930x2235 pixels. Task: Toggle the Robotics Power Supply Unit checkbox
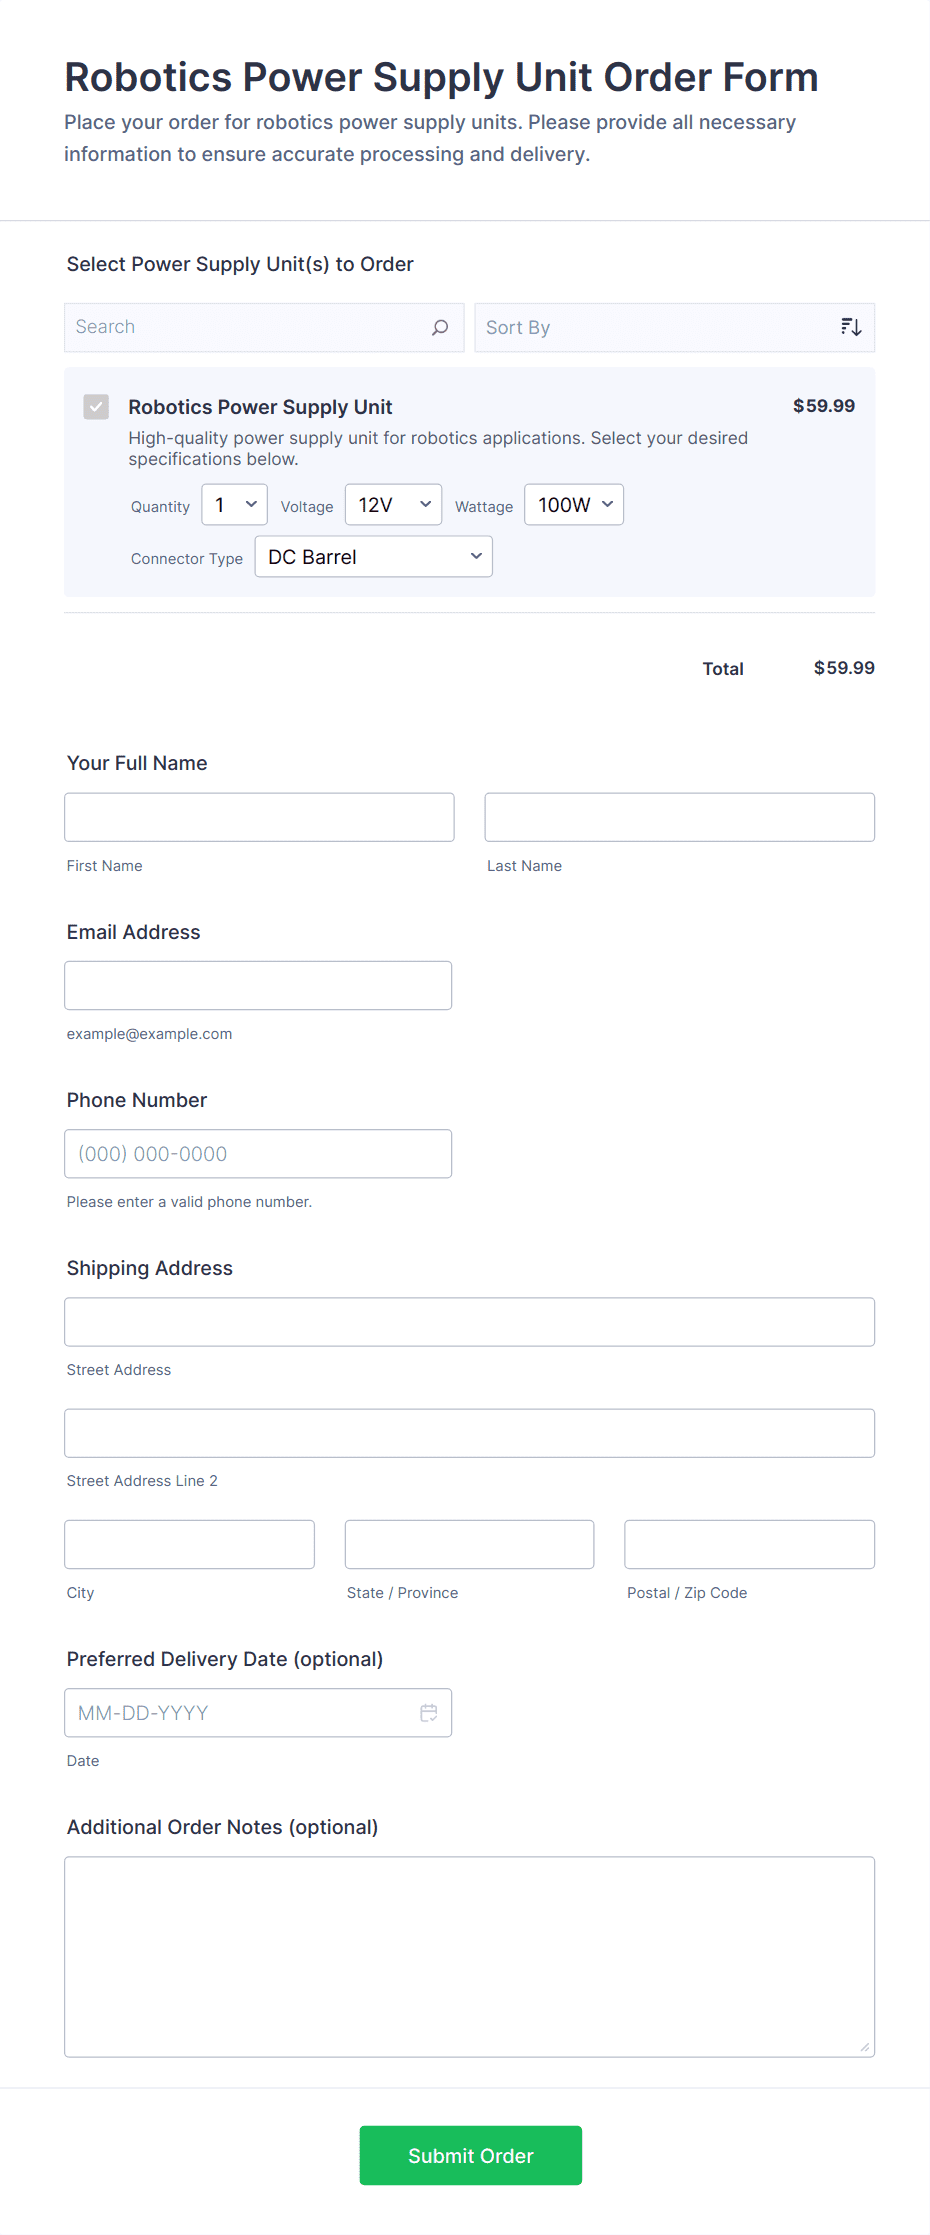[x=96, y=407]
